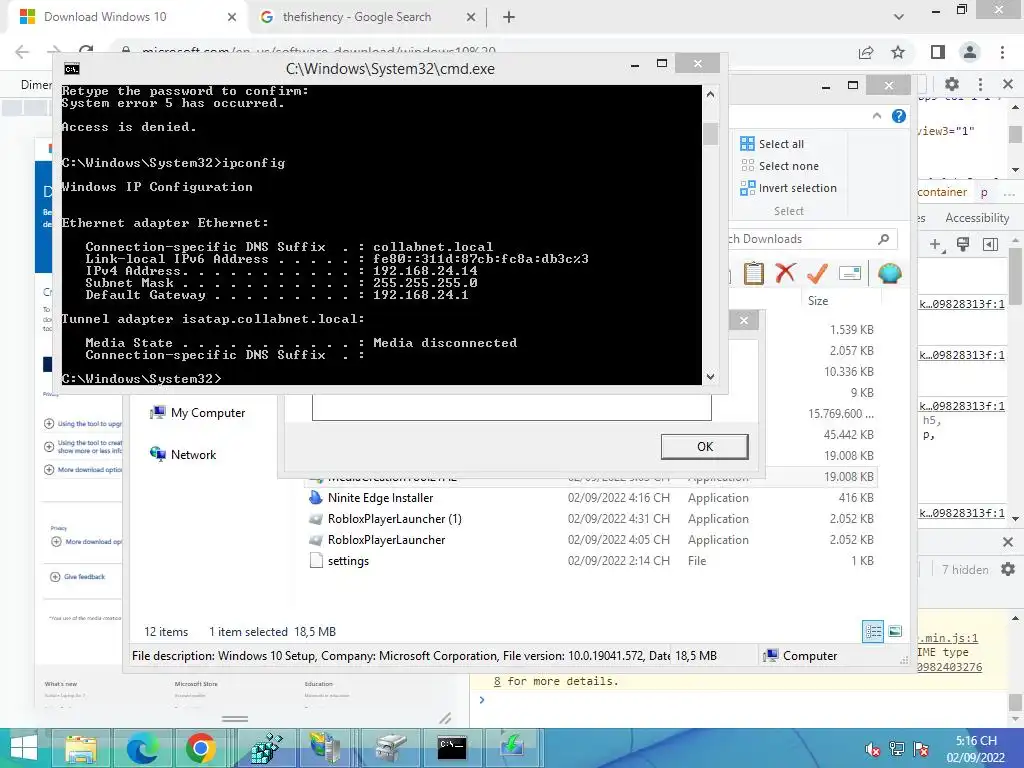Click the orange checkmark toolbar icon
Viewport: 1024px width, 768px height.
pos(817,273)
